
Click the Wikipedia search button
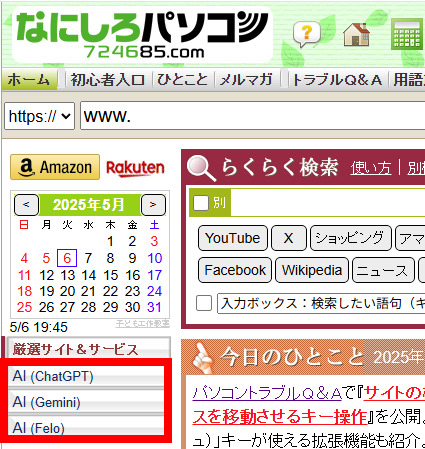click(x=312, y=270)
